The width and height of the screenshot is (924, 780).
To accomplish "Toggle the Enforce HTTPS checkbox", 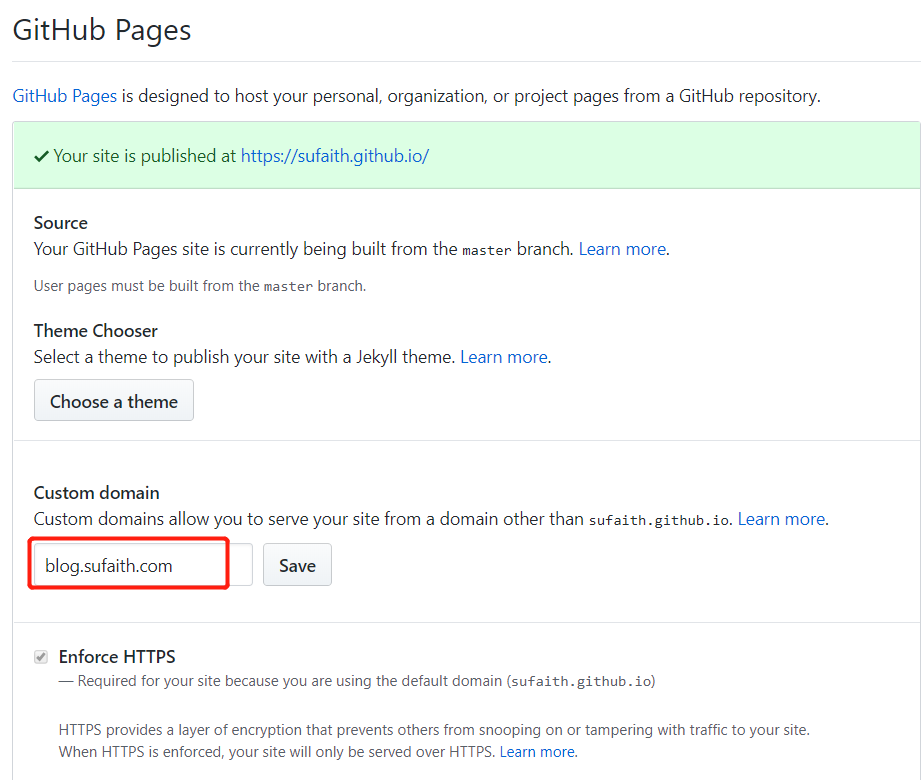I will tap(41, 656).
